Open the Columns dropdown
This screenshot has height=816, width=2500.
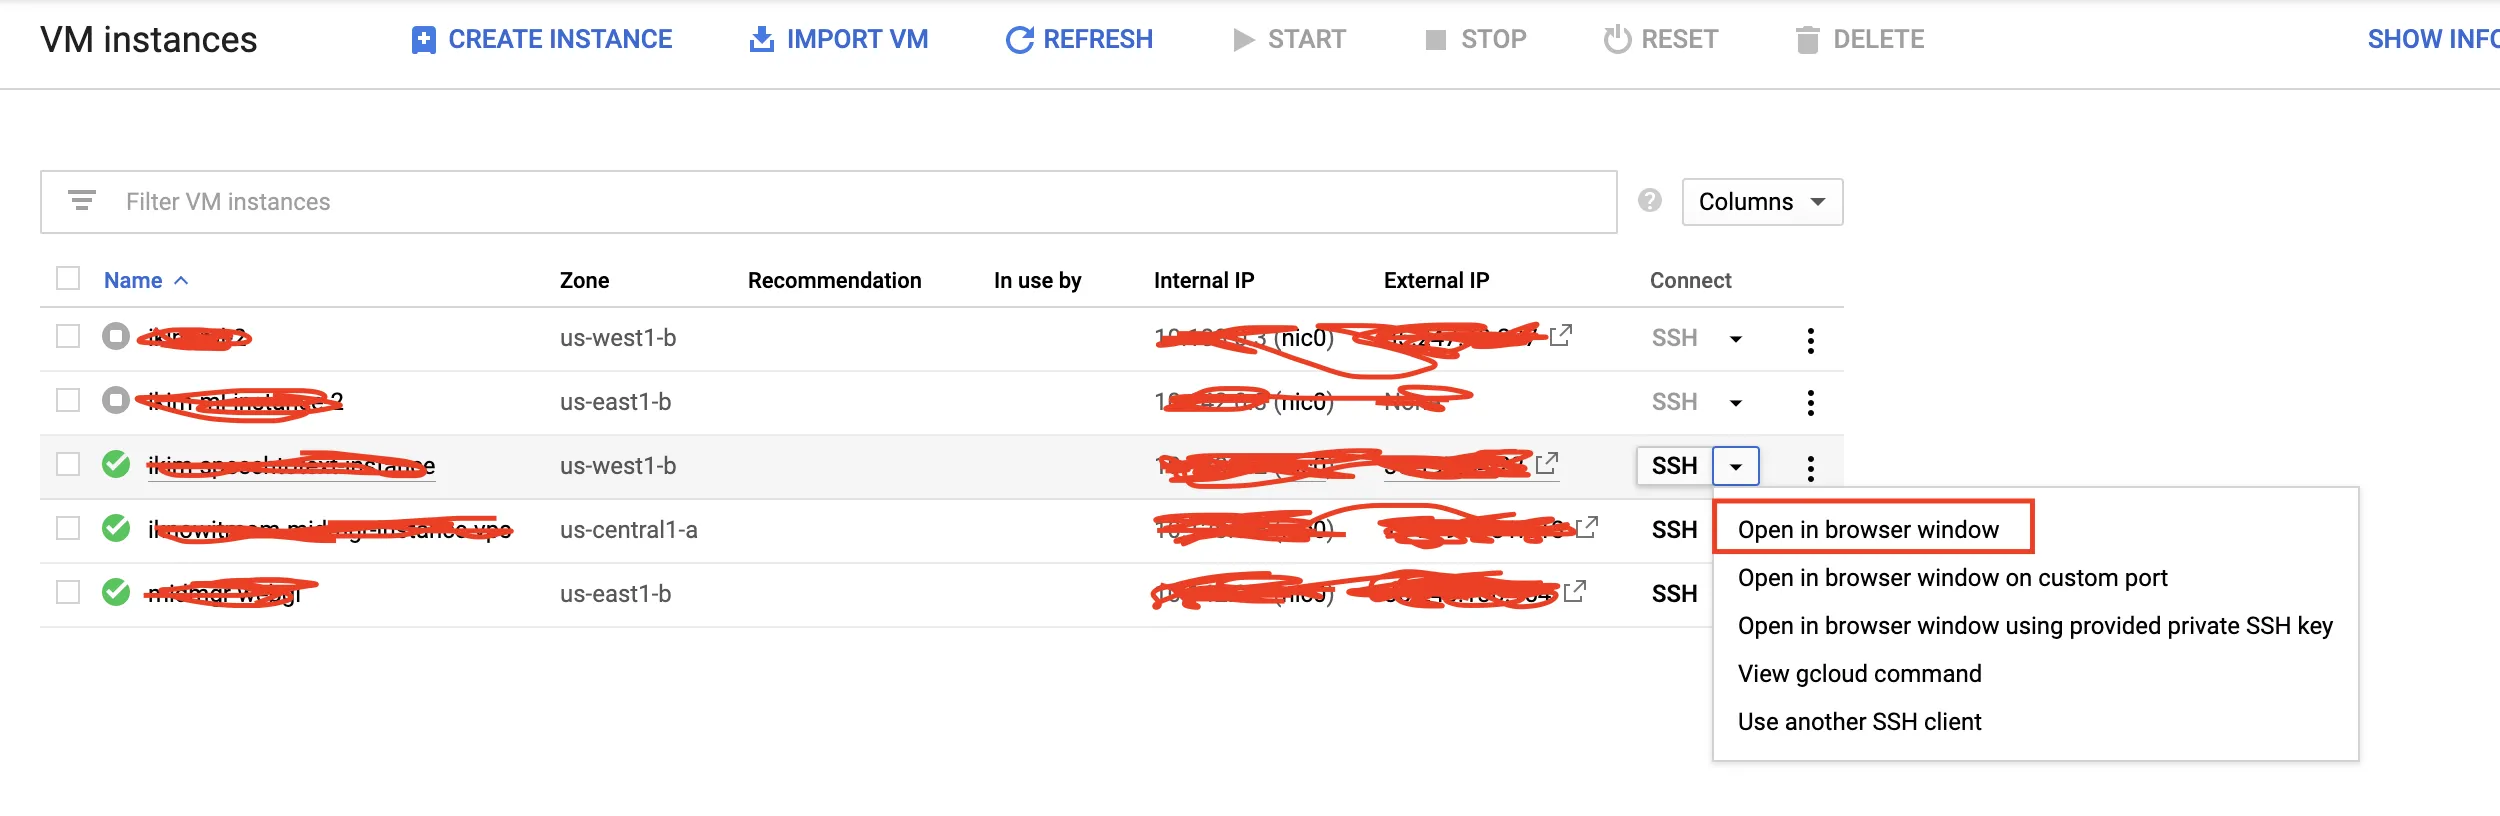point(1762,202)
